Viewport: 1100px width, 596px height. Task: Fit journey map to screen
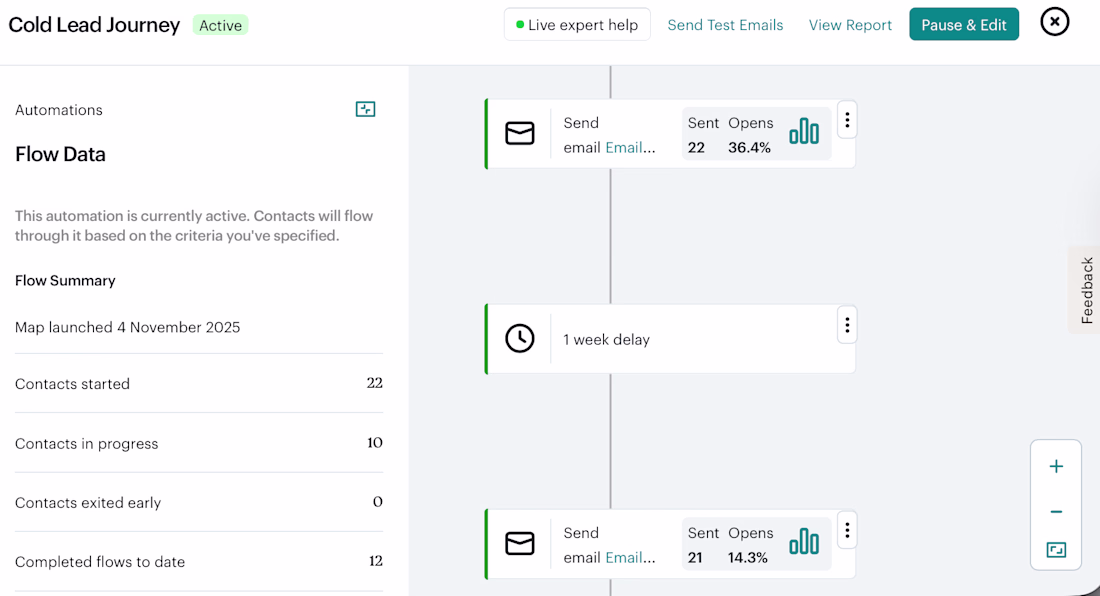pyautogui.click(x=1056, y=550)
